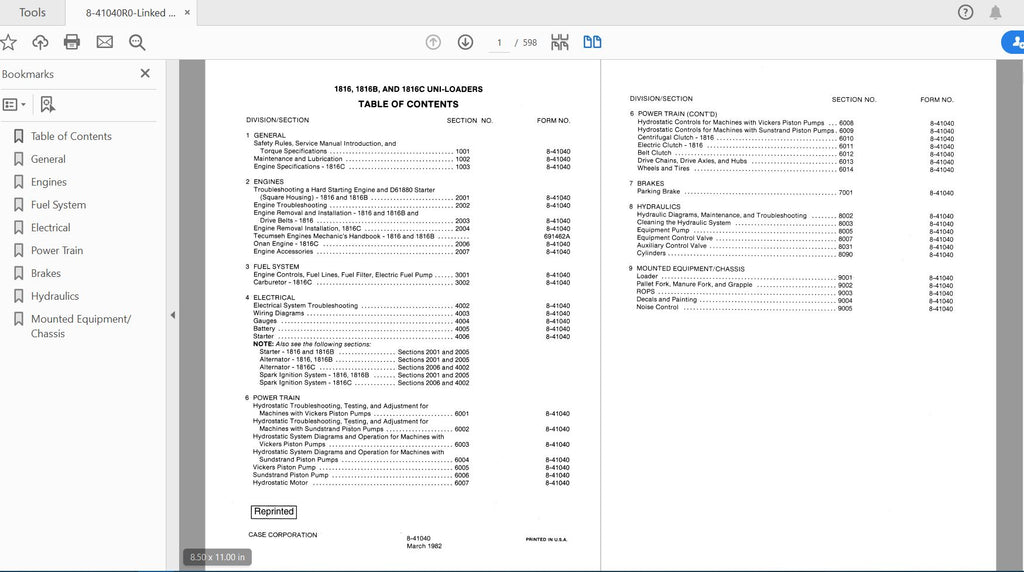Click the bookmark icon beside General
Image resolution: width=1024 pixels, height=572 pixels.
click(x=18, y=159)
